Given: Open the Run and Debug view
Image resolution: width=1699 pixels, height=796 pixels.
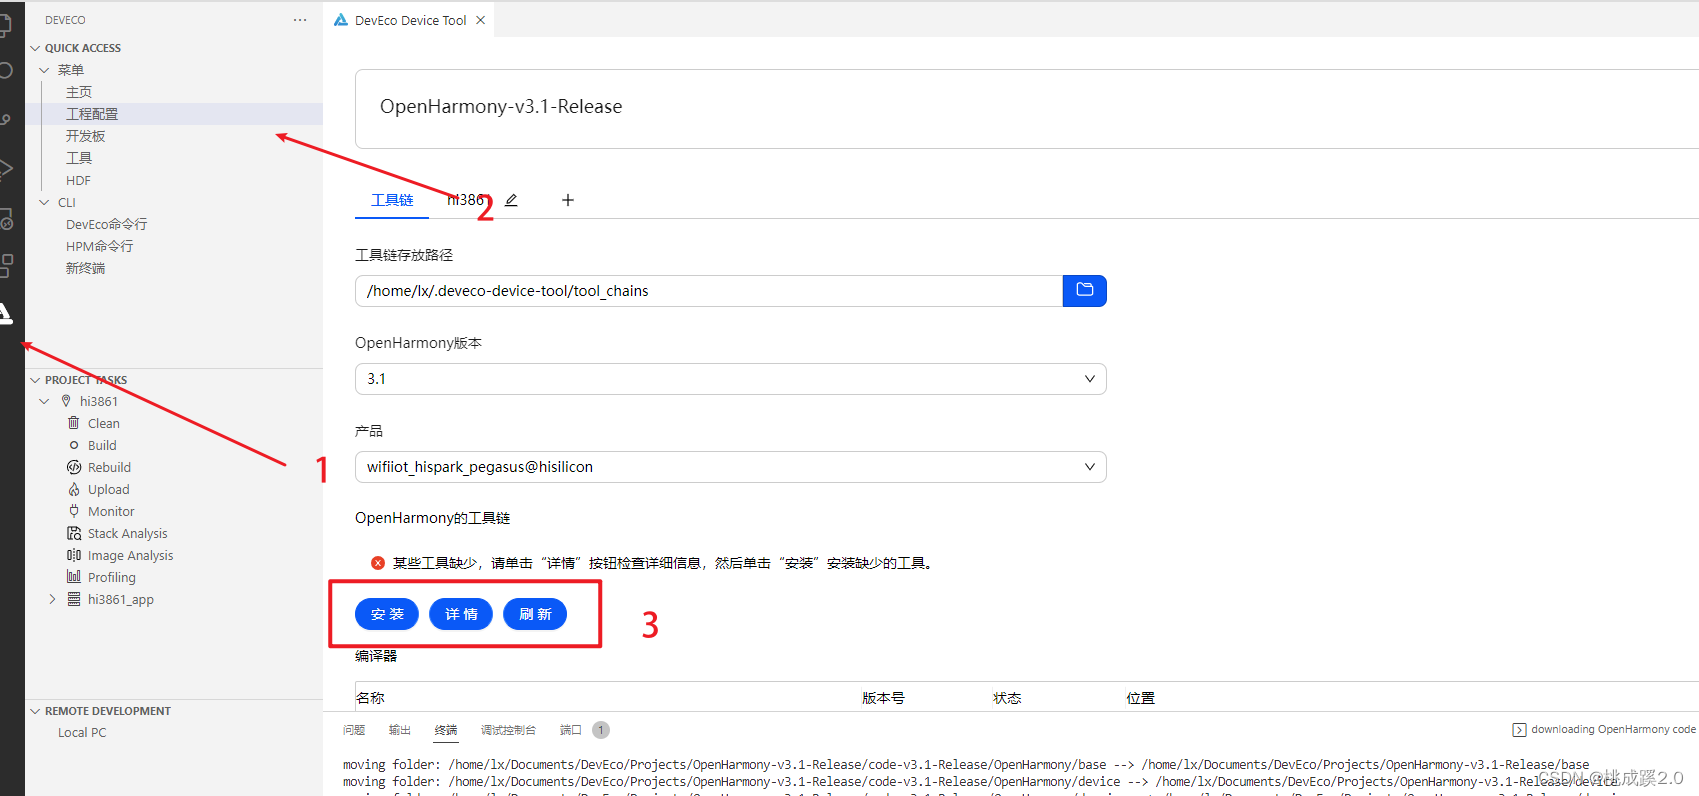Looking at the screenshot, I should (4, 168).
